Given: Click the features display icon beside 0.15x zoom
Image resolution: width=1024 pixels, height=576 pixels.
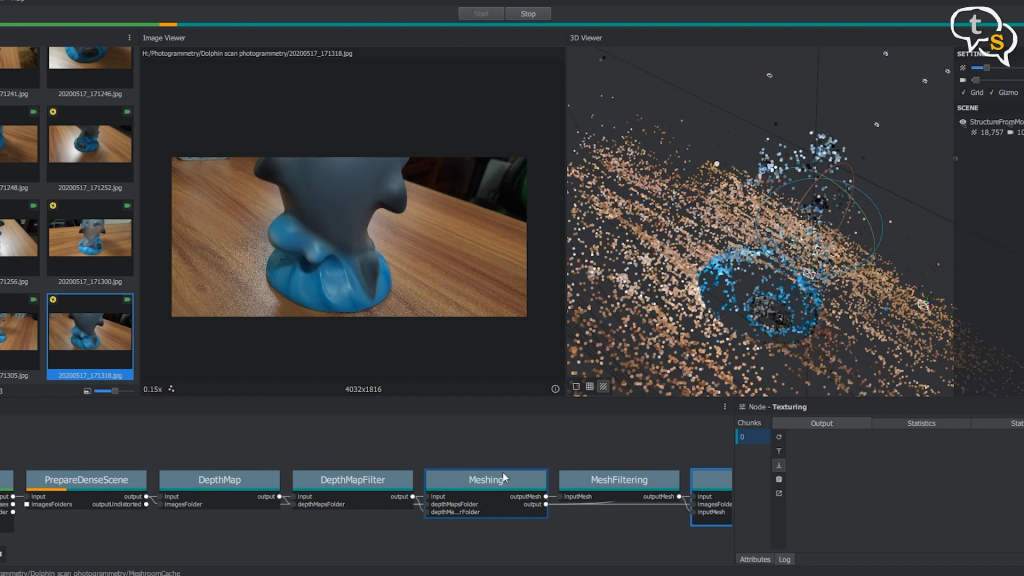Looking at the screenshot, I should coord(171,389).
